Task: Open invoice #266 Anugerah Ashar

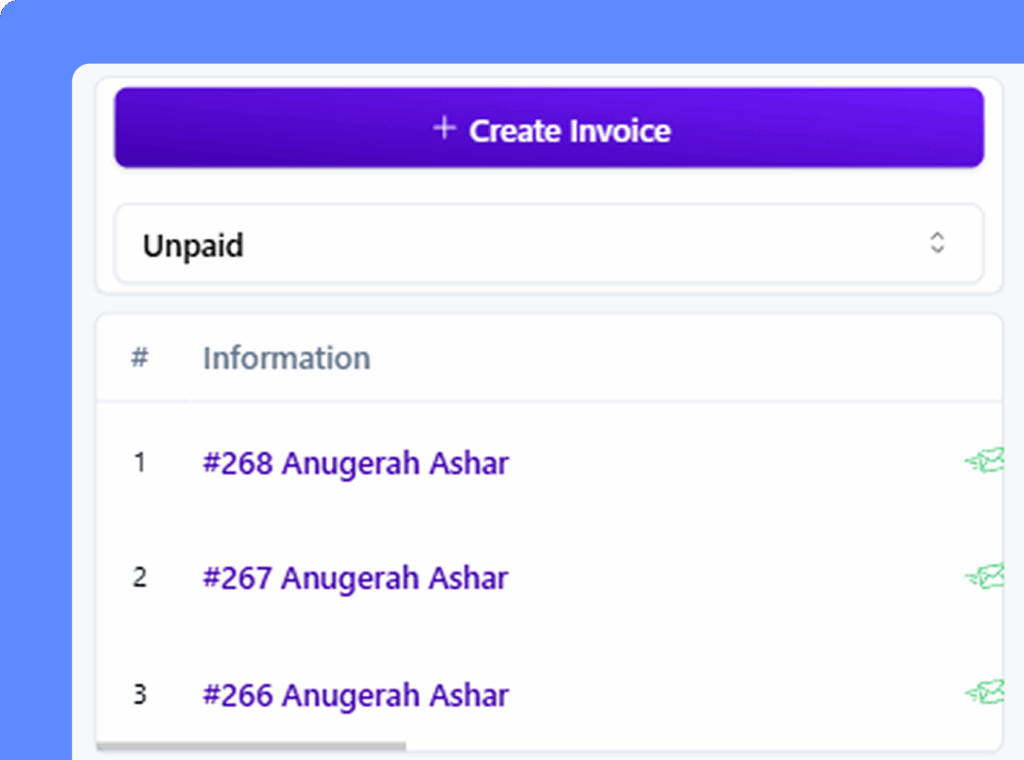Action: (x=355, y=695)
